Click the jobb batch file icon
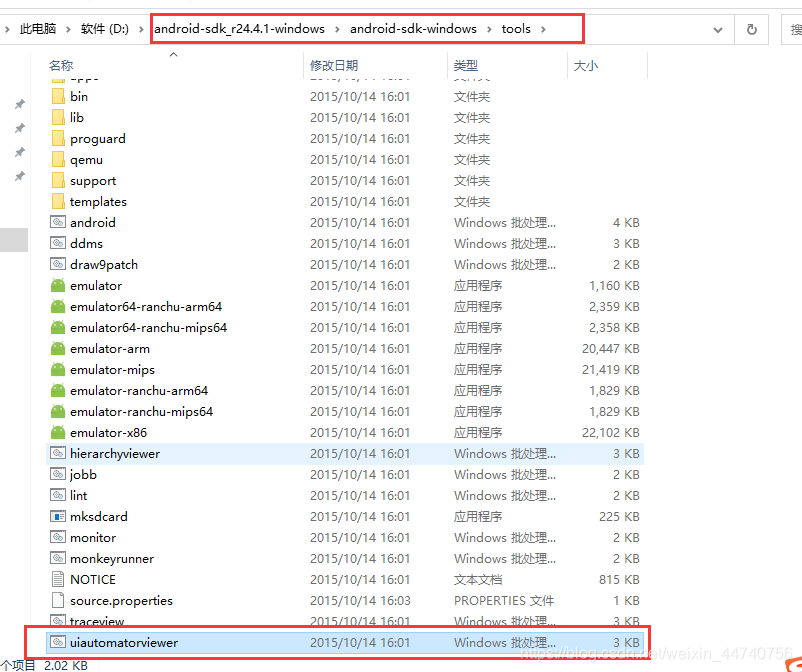 pos(58,474)
